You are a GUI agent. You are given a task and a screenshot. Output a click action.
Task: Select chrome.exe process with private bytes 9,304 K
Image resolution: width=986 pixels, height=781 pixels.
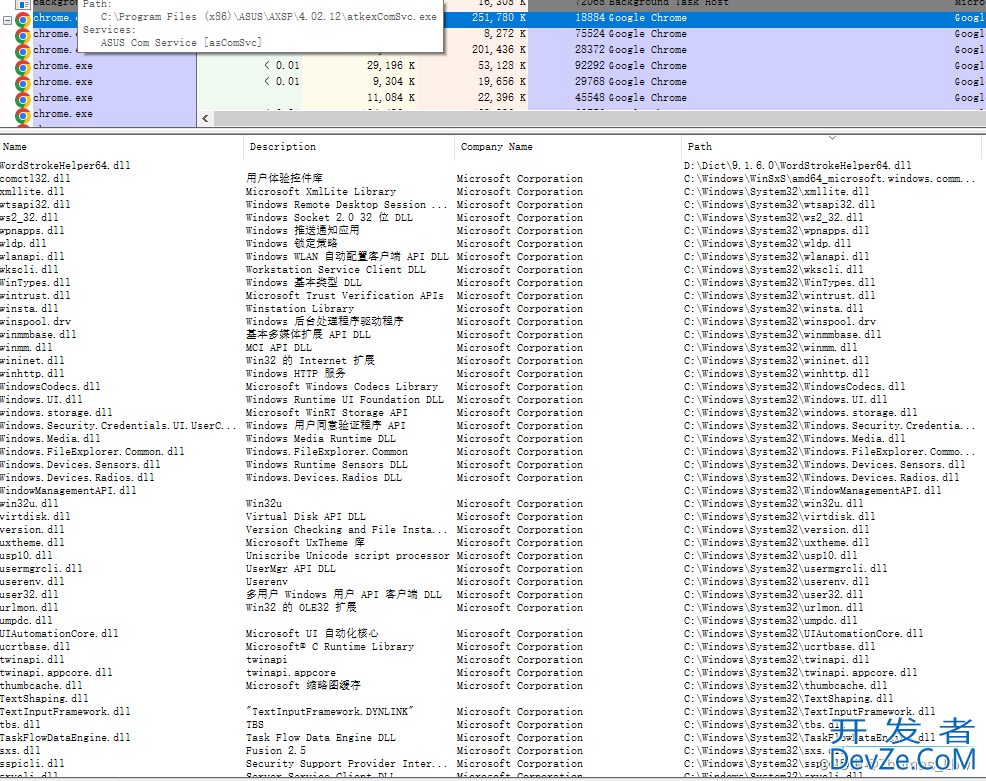(493, 82)
